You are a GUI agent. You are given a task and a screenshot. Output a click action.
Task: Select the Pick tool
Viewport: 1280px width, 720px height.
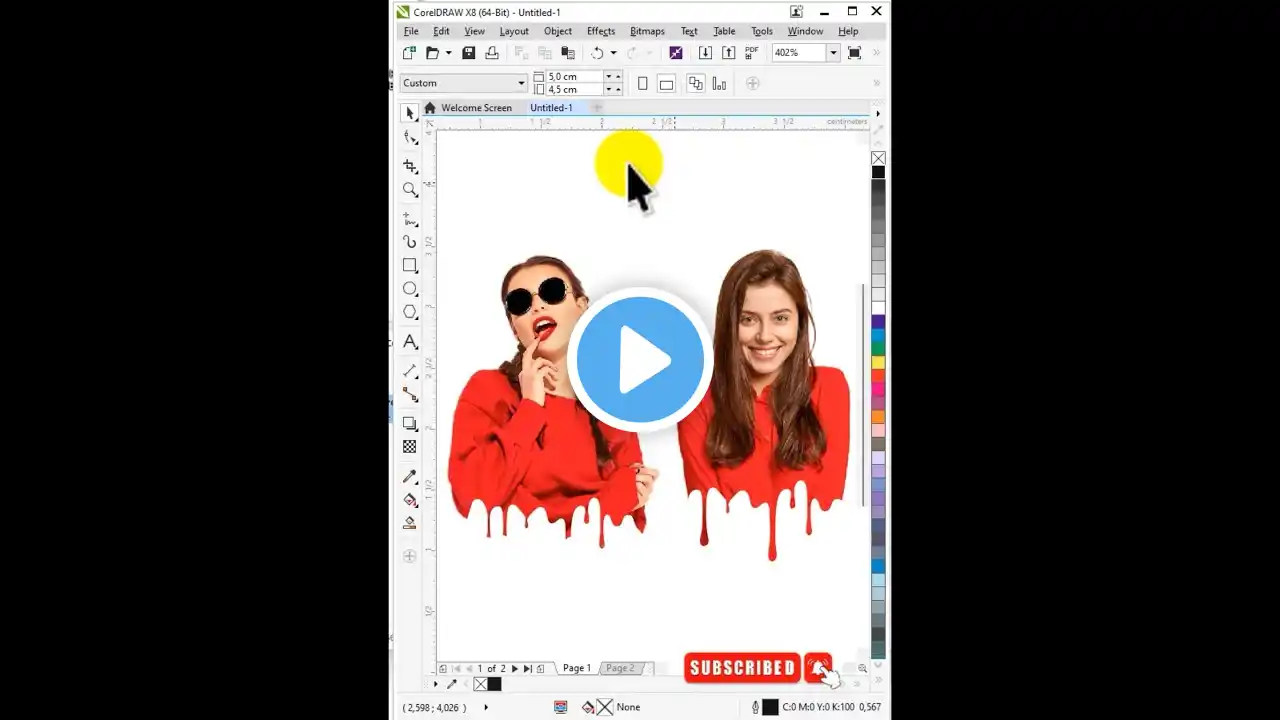click(x=410, y=113)
